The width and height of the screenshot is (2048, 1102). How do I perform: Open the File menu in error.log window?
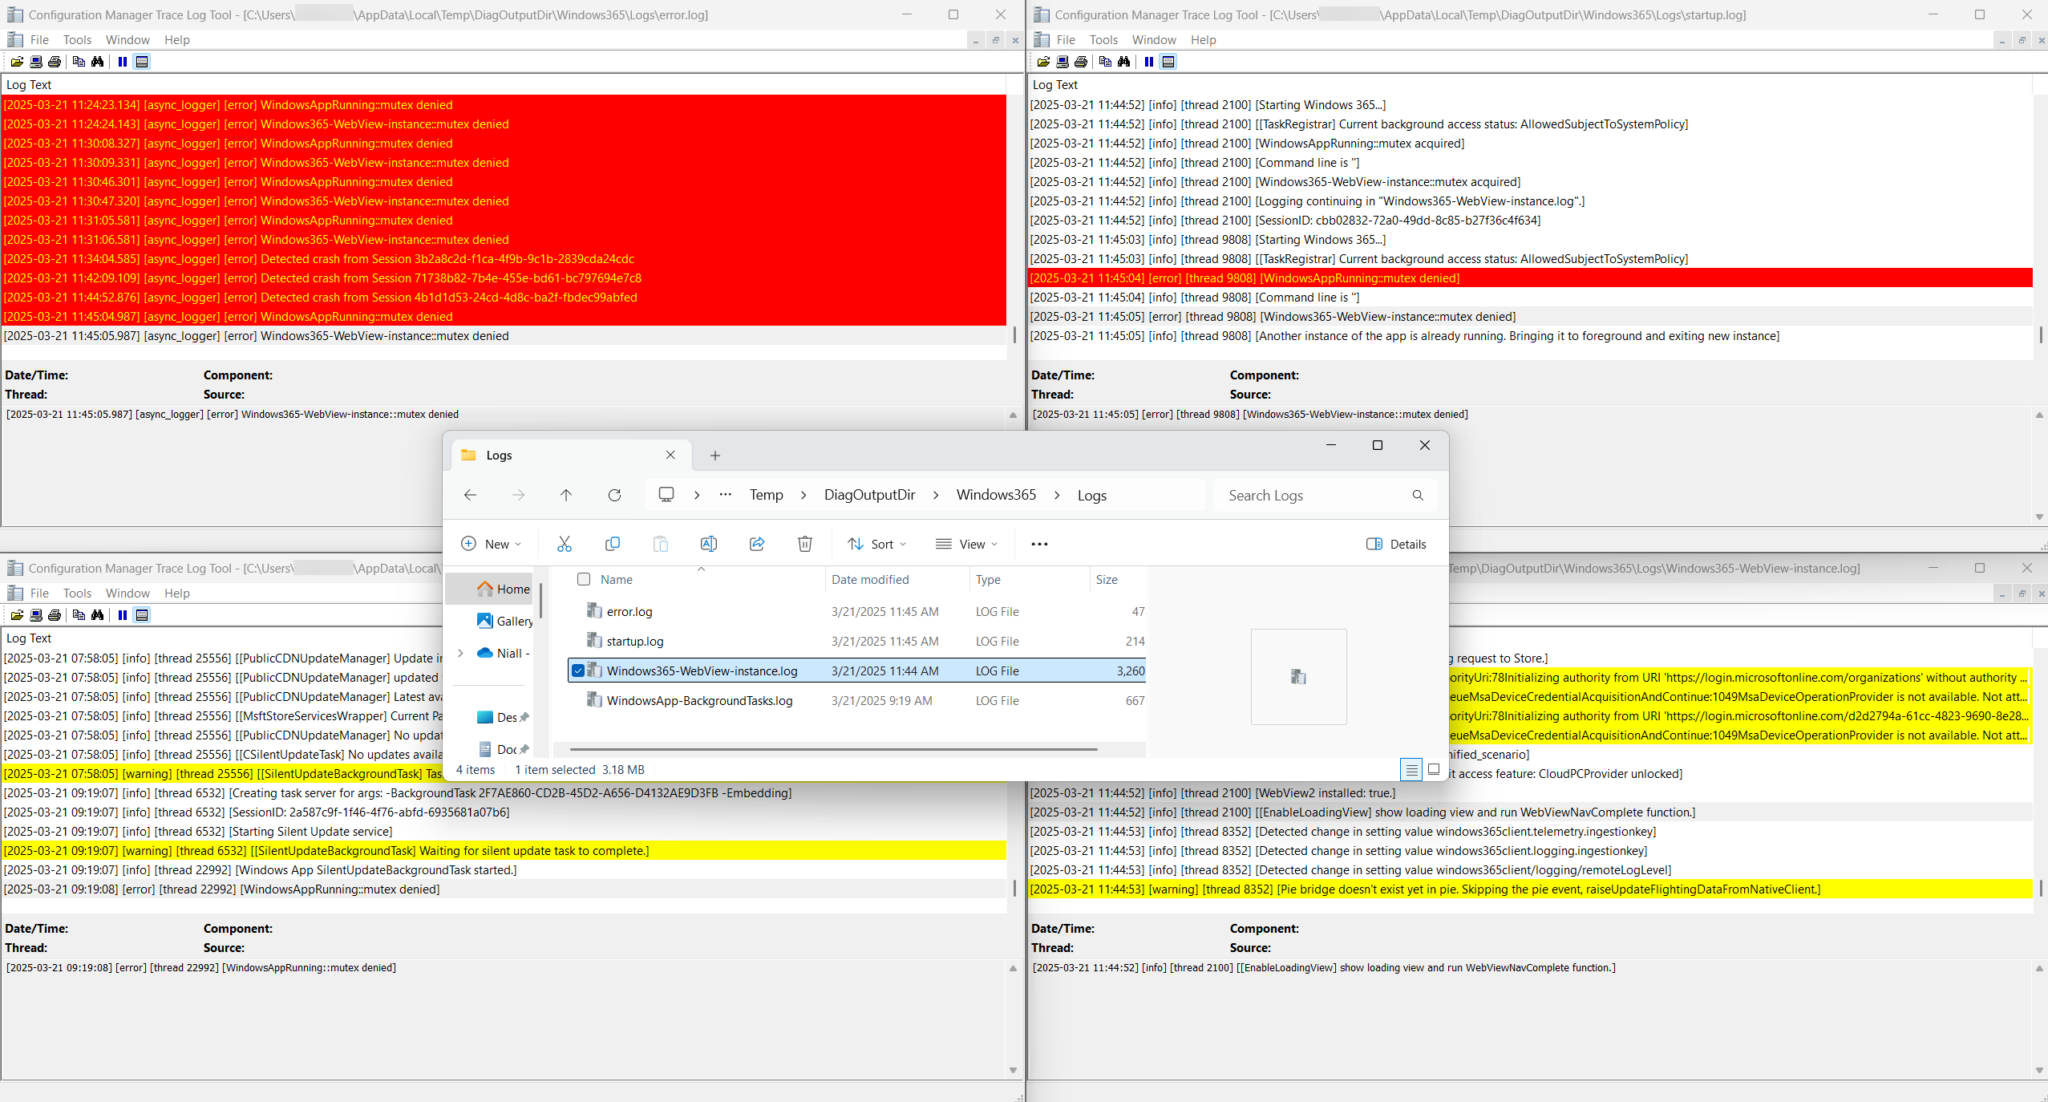pos(40,40)
